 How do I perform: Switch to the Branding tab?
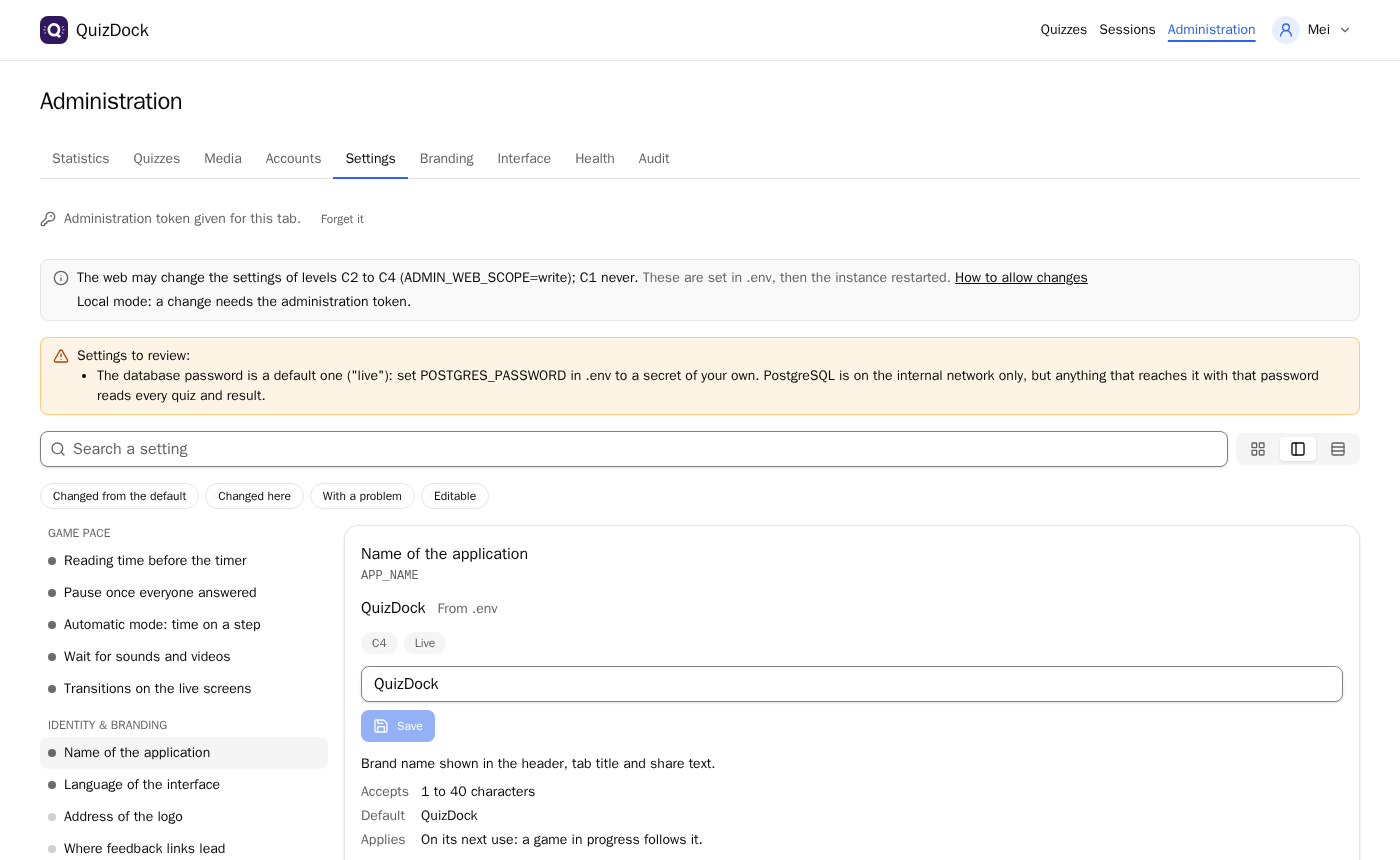click(447, 159)
